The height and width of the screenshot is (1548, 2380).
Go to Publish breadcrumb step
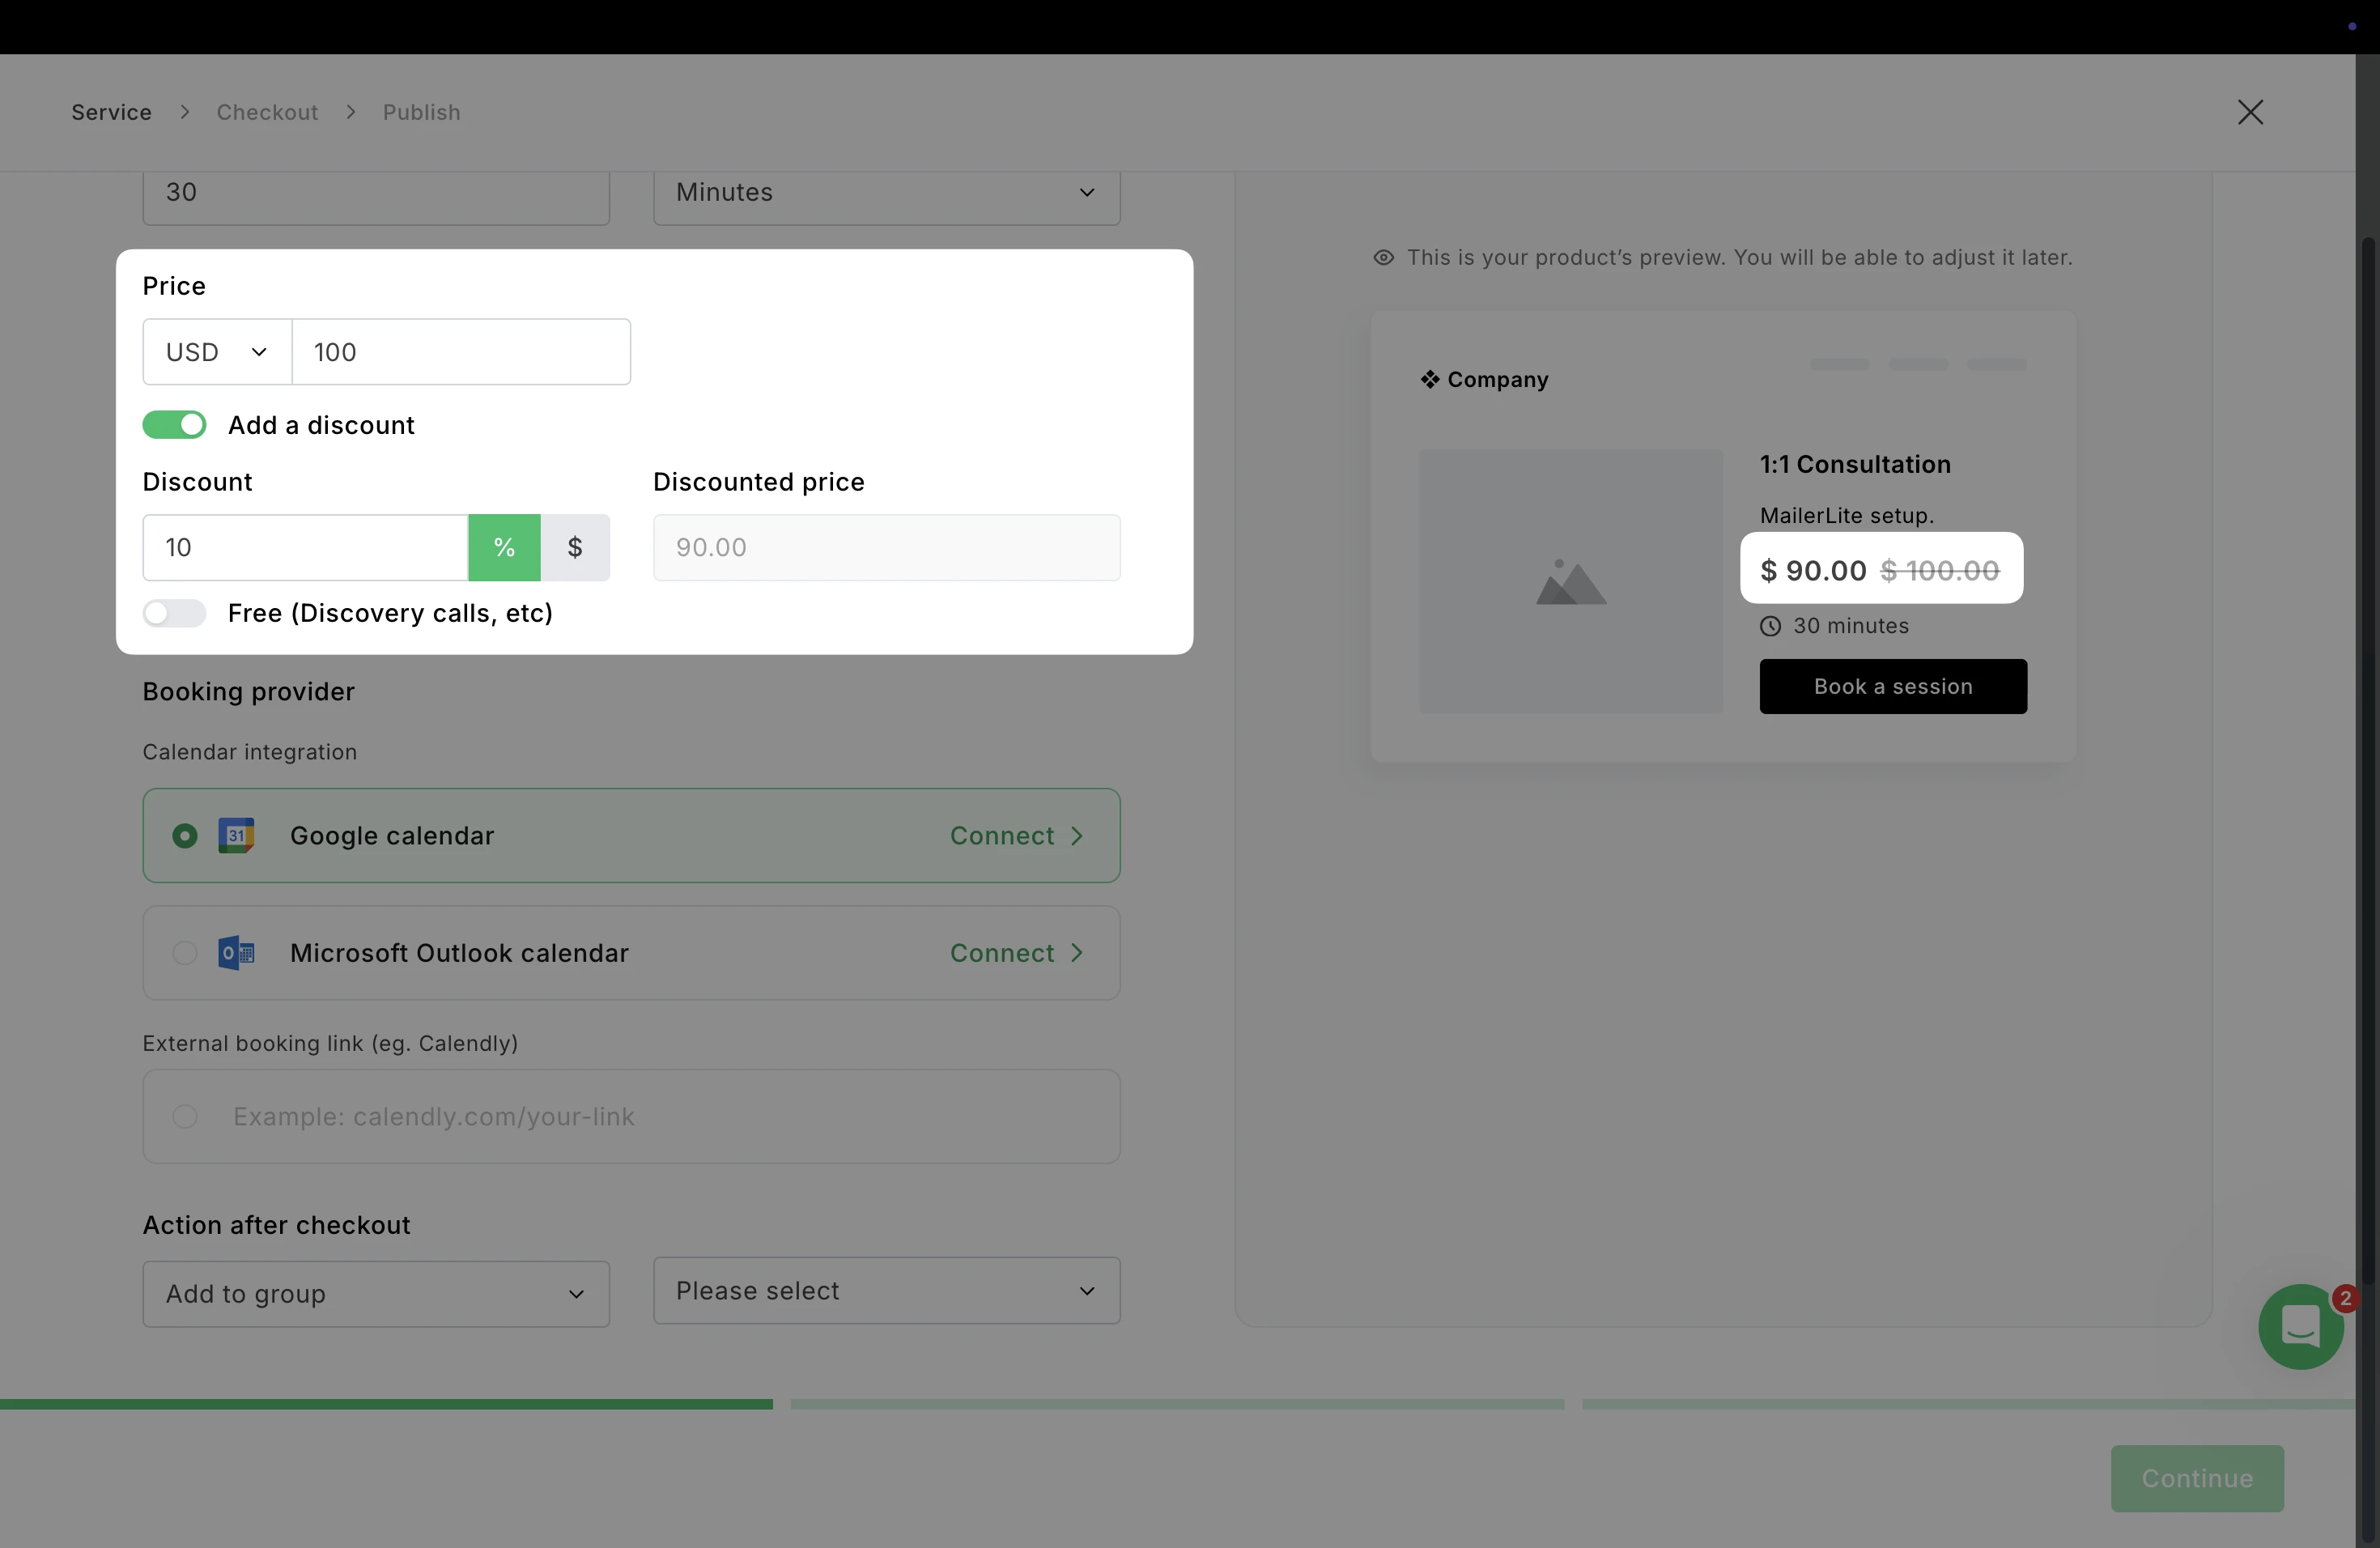421,112
